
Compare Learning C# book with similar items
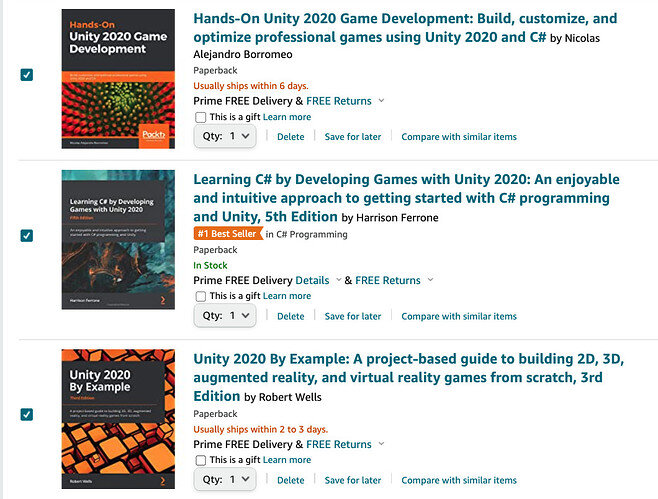pos(459,316)
